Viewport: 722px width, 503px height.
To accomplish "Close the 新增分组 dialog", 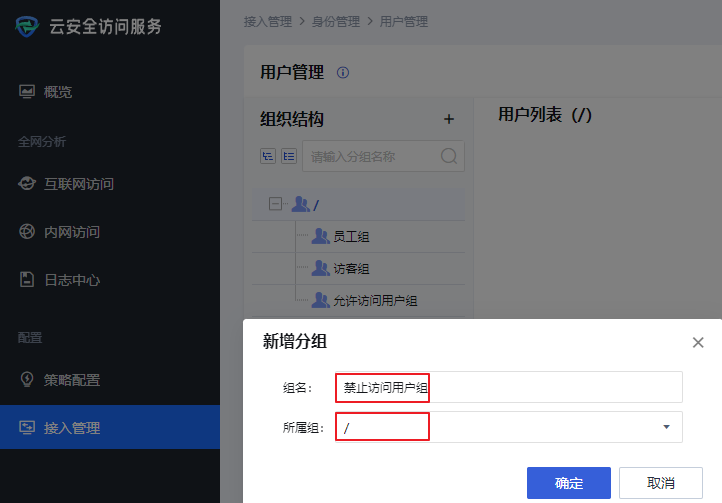I will [x=698, y=343].
